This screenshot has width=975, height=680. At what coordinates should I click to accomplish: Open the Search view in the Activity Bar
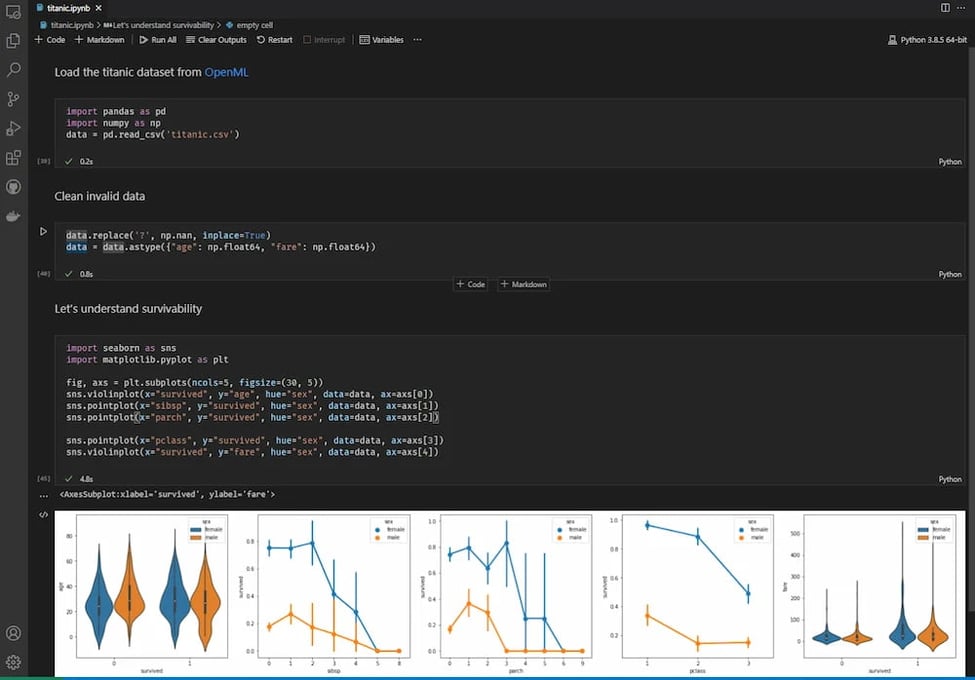[x=12, y=70]
